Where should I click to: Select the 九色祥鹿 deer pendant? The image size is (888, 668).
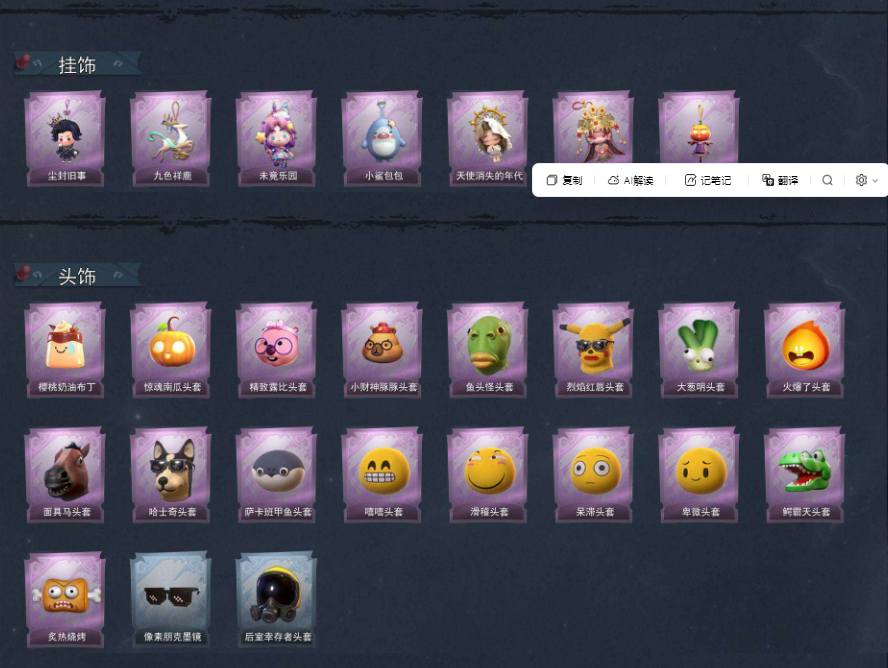[170, 139]
